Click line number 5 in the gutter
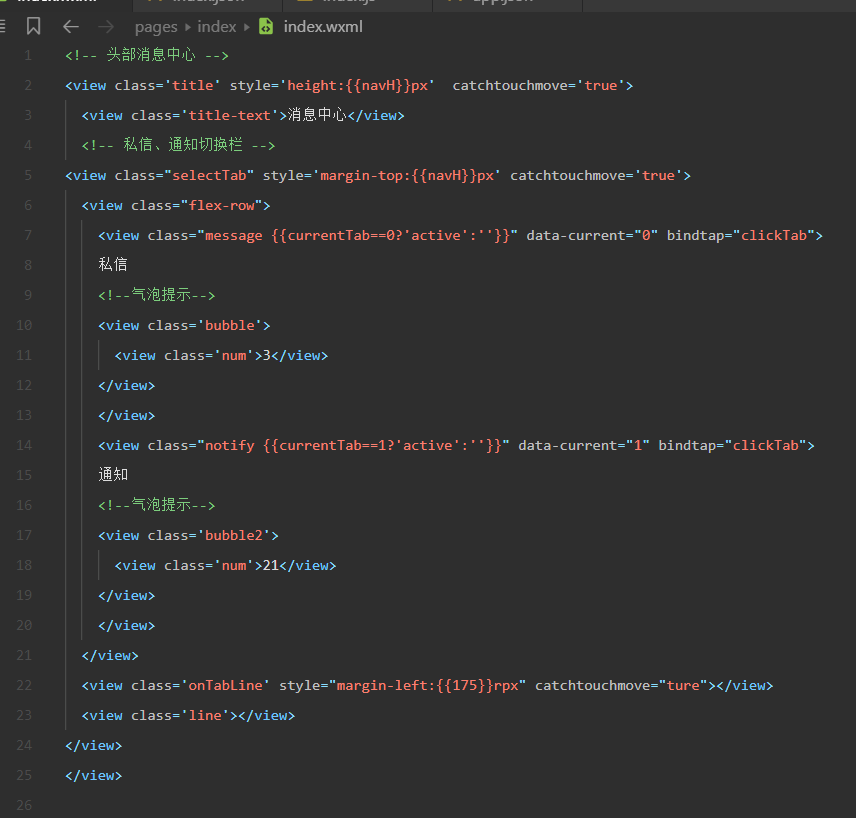This screenshot has height=818, width=856. click(x=28, y=175)
